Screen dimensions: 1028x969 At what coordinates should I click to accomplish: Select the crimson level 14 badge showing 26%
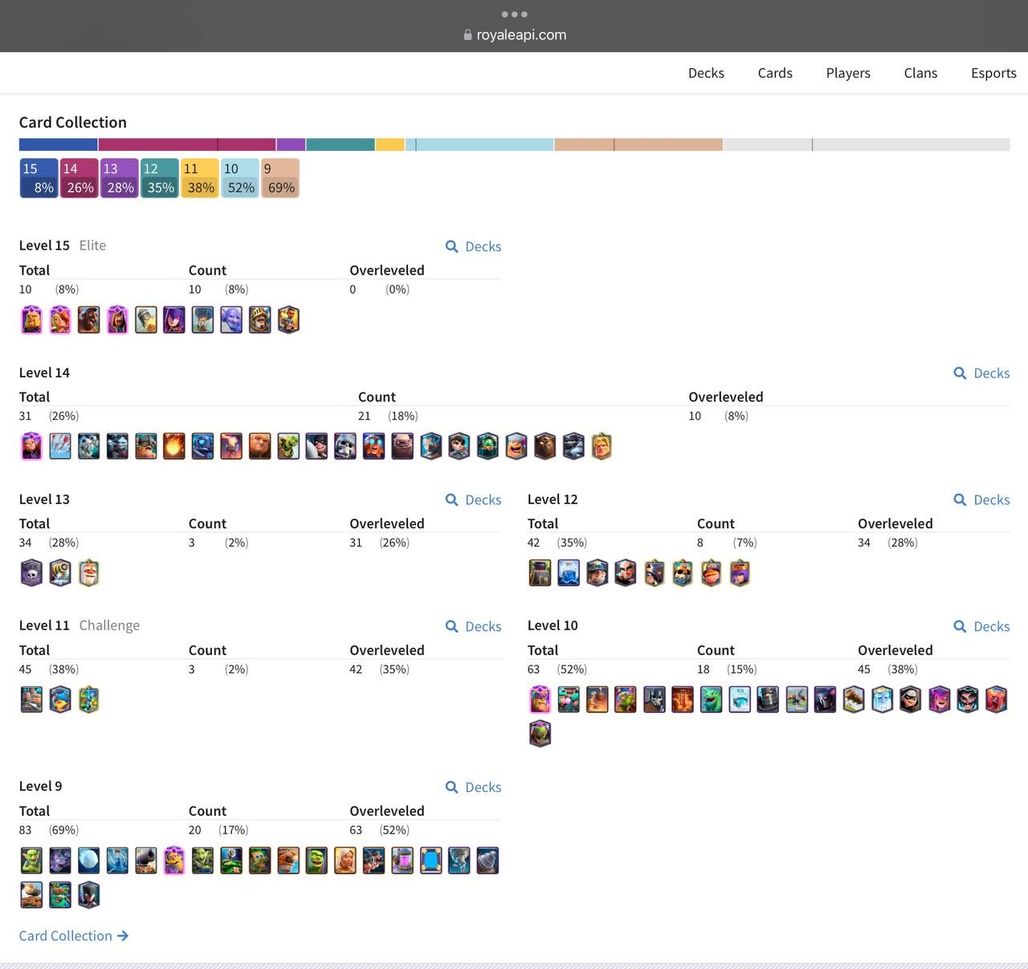(79, 178)
